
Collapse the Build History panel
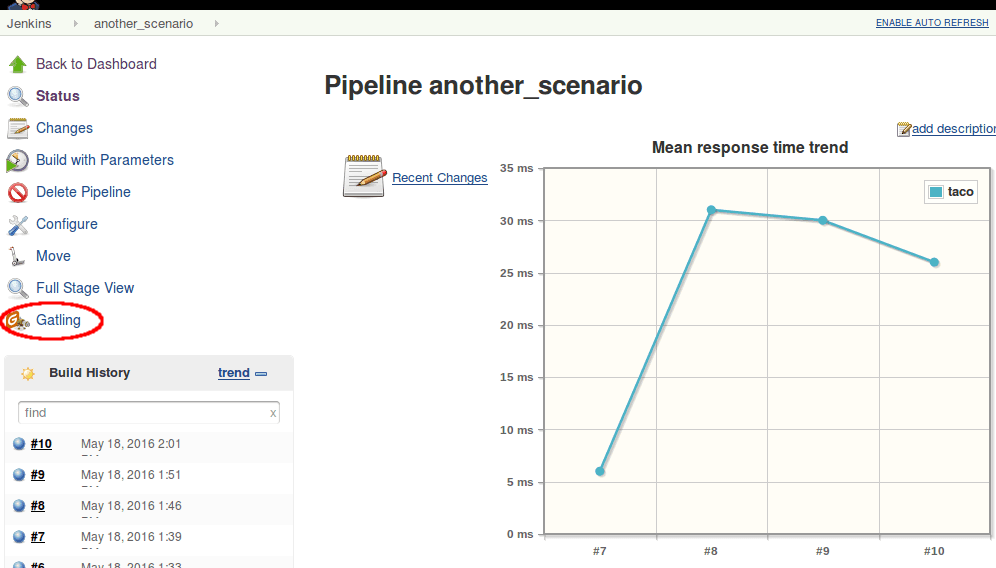[261, 374]
